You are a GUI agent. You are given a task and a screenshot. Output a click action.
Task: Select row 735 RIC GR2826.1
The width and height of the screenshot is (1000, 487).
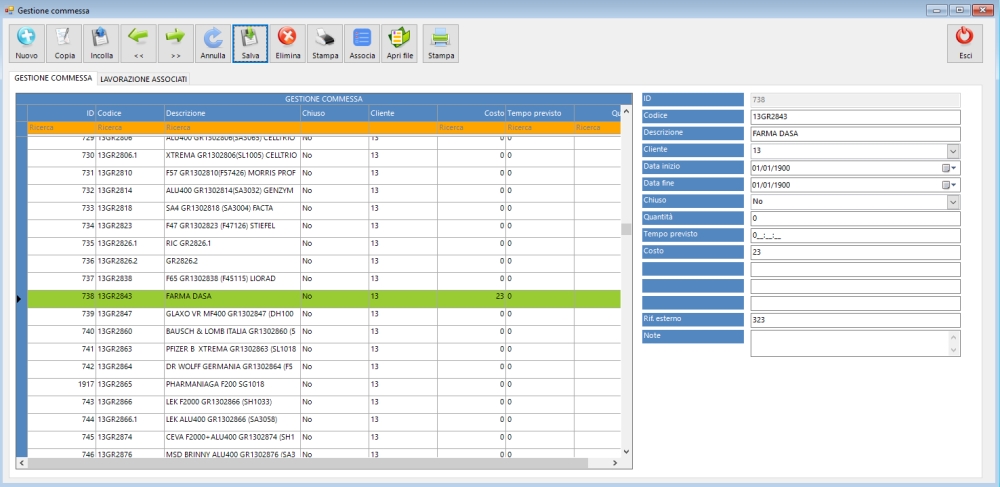pos(324,244)
